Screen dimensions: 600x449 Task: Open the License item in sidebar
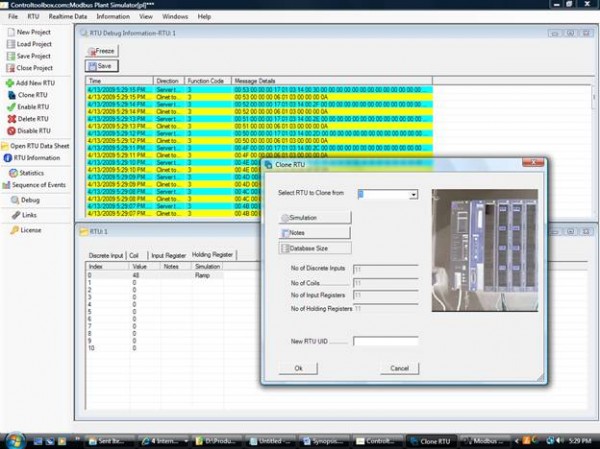[x=12, y=230]
